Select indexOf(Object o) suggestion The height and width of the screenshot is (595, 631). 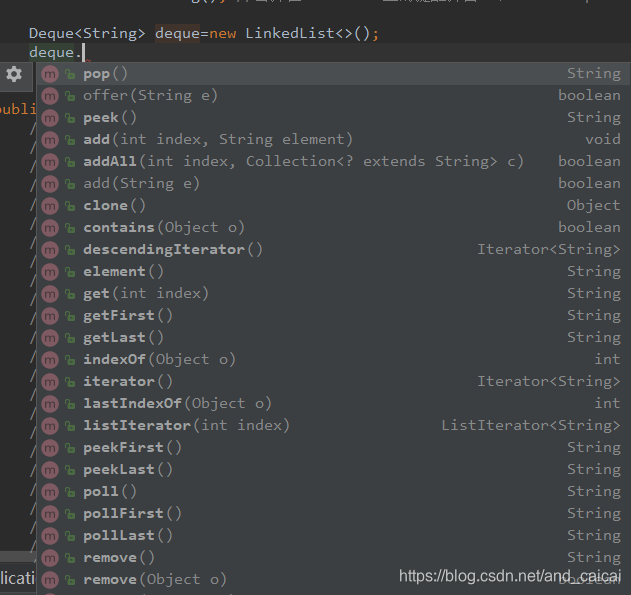point(333,360)
